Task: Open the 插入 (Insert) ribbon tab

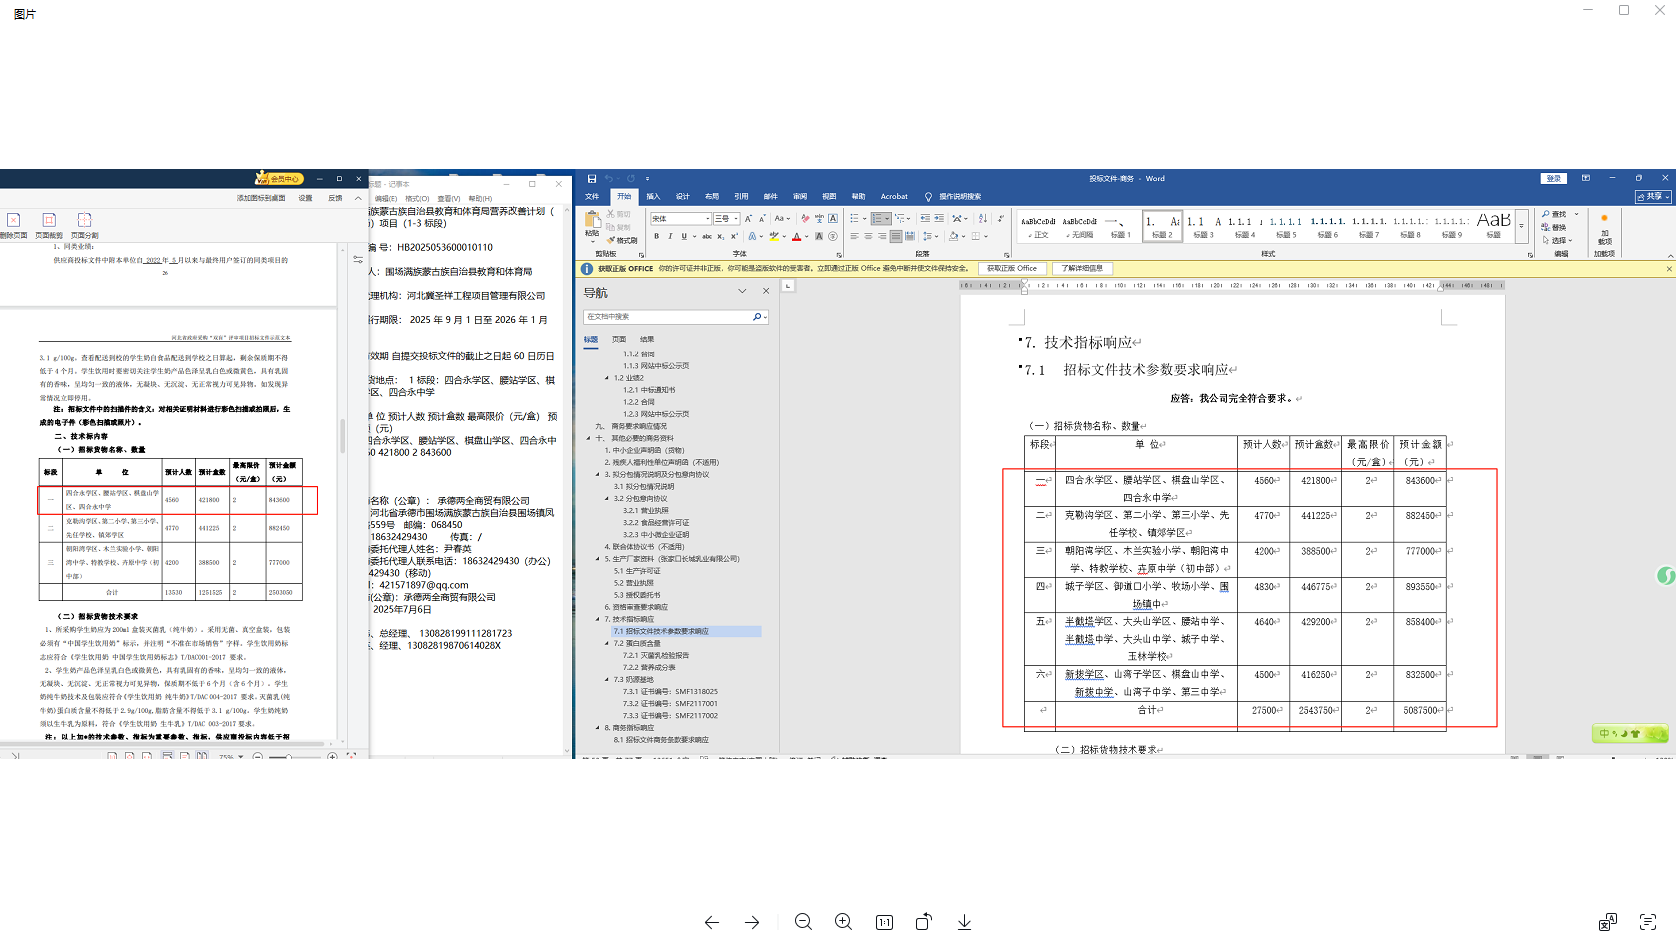Action: [x=653, y=197]
